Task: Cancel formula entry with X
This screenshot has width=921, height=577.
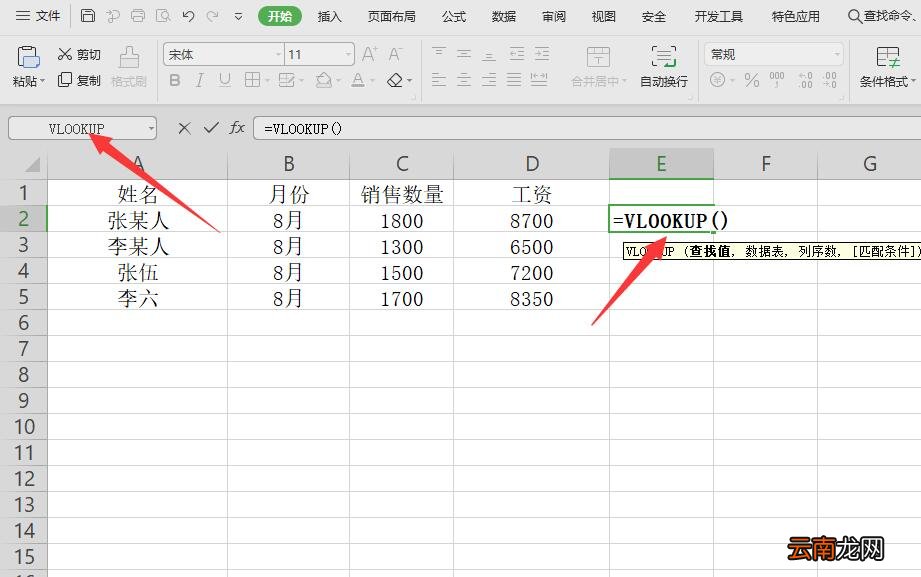Action: click(x=184, y=128)
